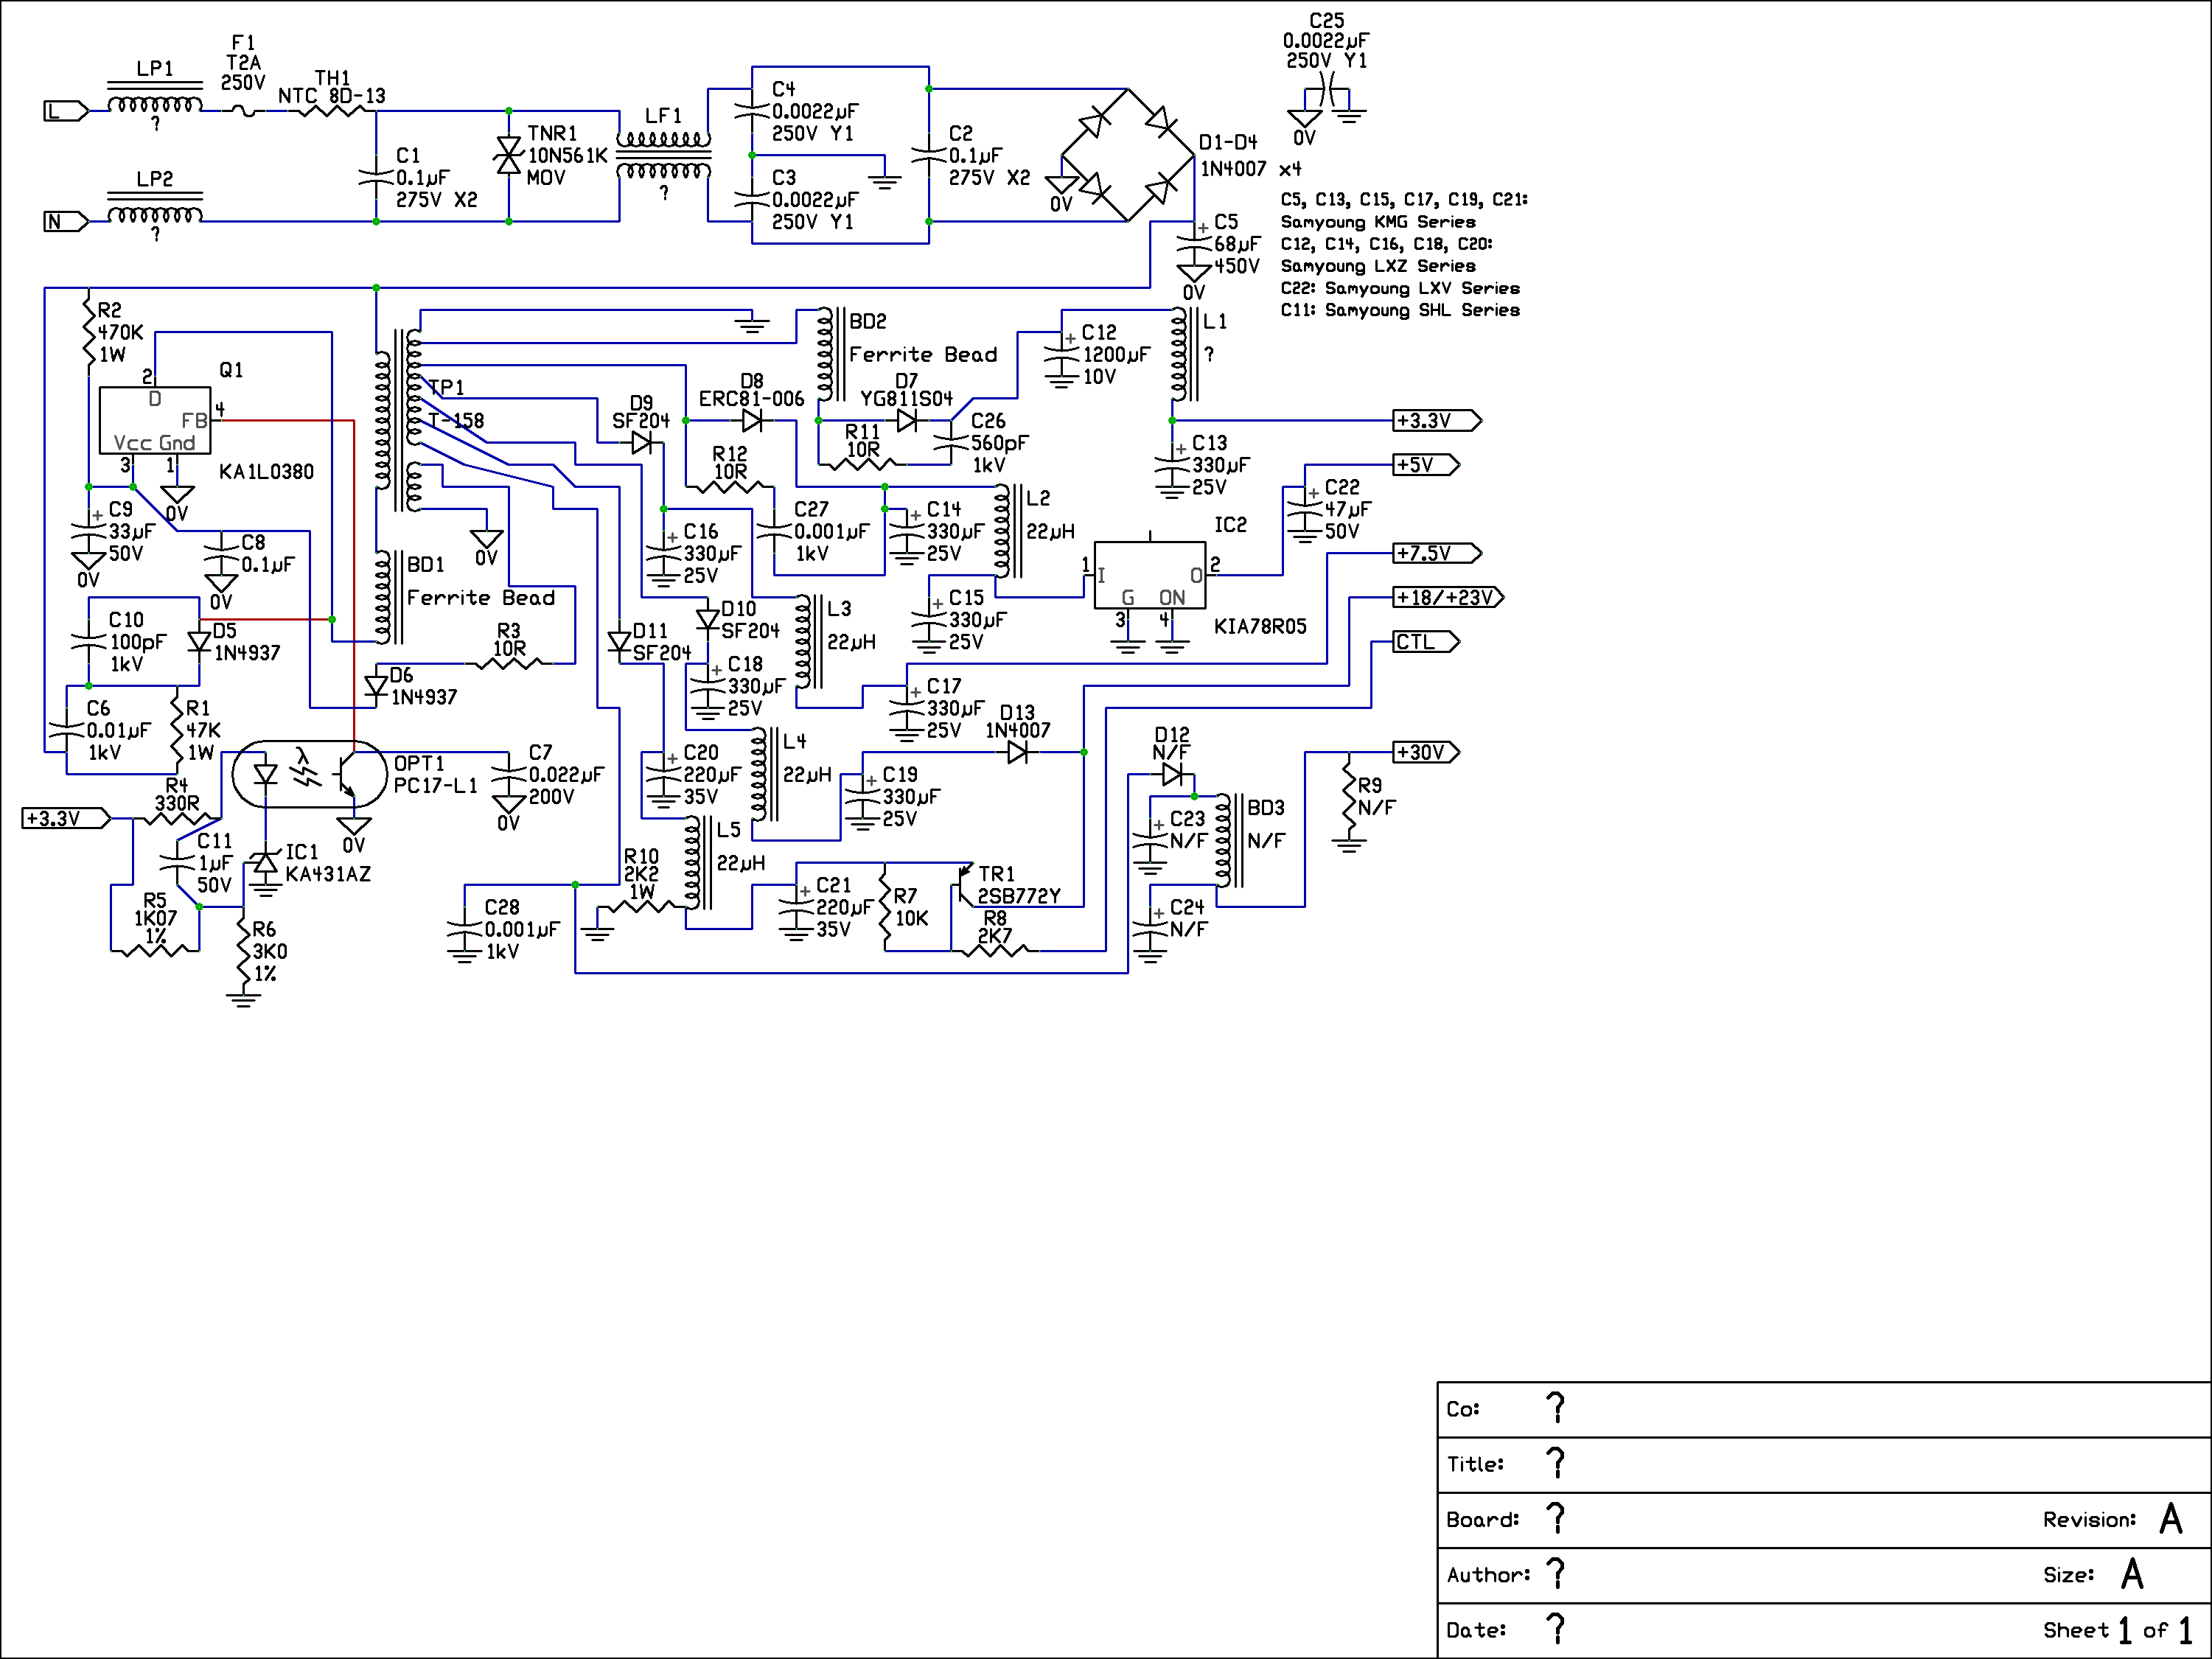Select the "C22: Samyoung LXV Series" note
Image resolution: width=2212 pixels, height=1659 pixels.
[1400, 288]
